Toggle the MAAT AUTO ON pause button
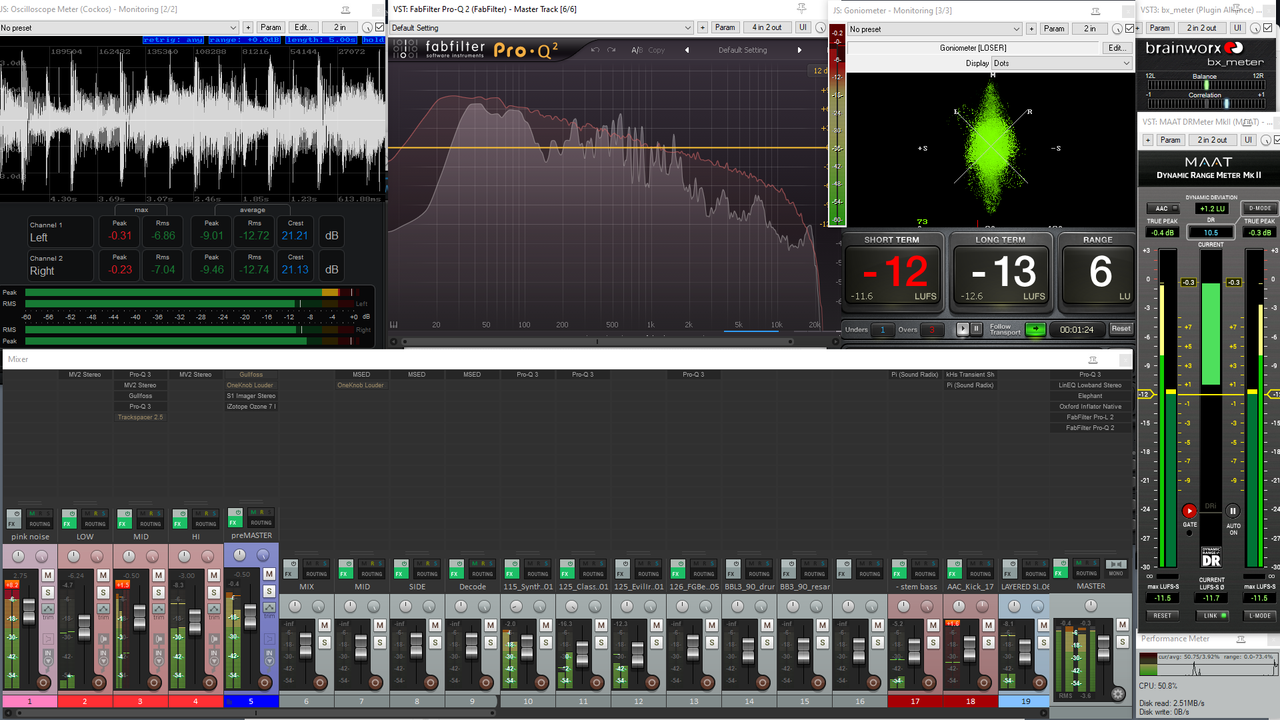This screenshot has height=720, width=1280. click(1233, 511)
